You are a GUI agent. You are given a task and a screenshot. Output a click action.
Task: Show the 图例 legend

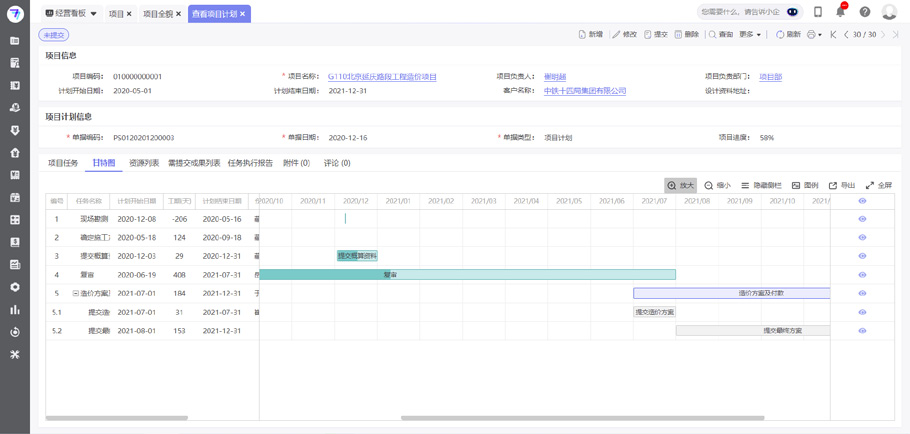[x=805, y=185]
